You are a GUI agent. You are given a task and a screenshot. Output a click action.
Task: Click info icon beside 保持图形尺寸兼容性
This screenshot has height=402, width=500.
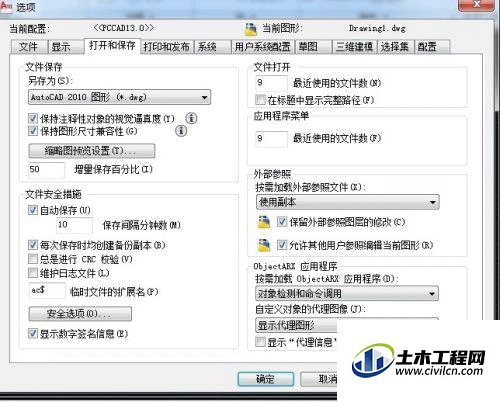pyautogui.click(x=181, y=131)
